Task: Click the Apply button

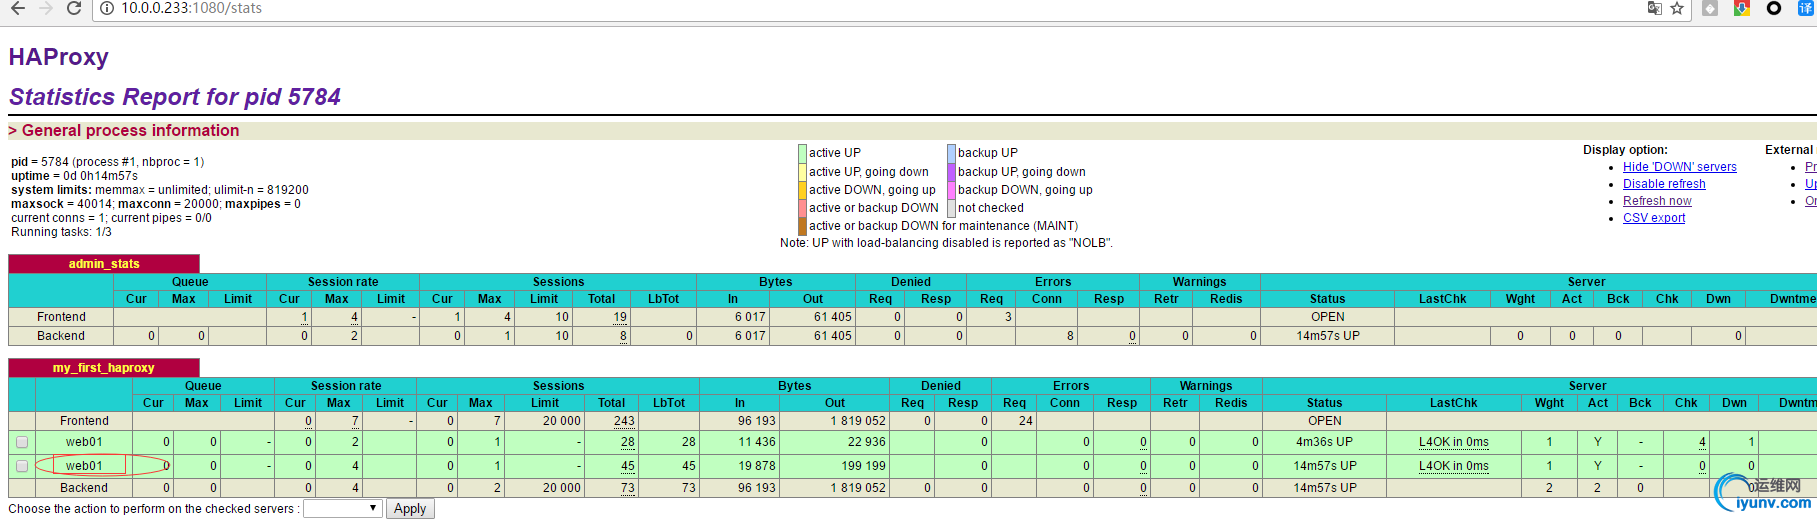Action: [x=410, y=509]
